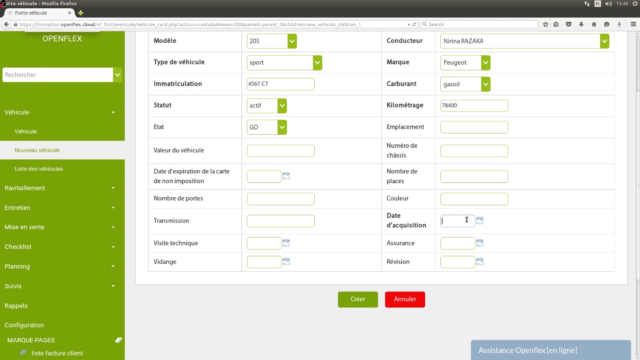The width and height of the screenshot is (640, 360).
Task: Open the network indicator in top bar
Action: 587,4
